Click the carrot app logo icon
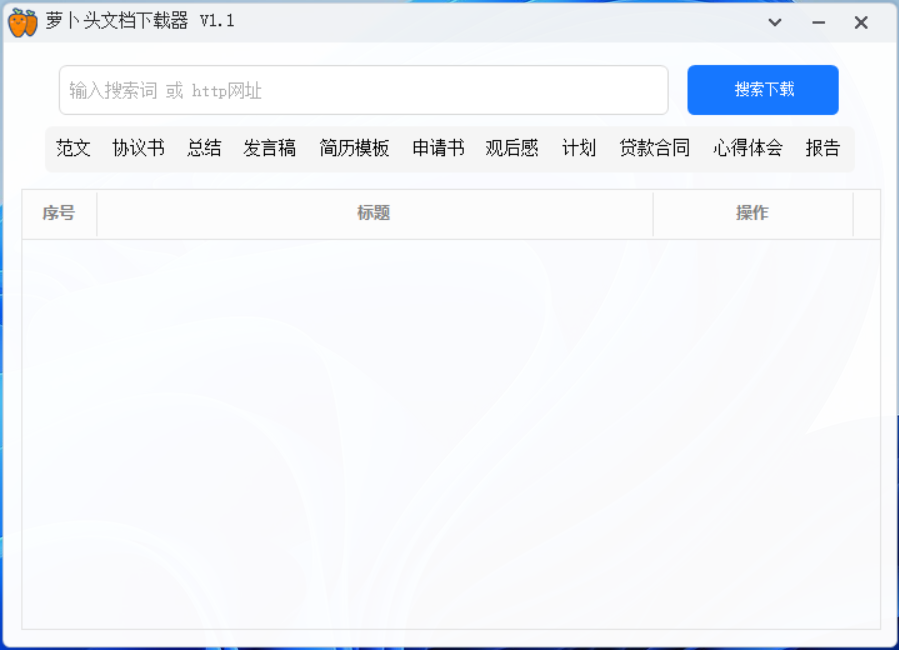Viewport: 899px width, 650px height. point(21,21)
